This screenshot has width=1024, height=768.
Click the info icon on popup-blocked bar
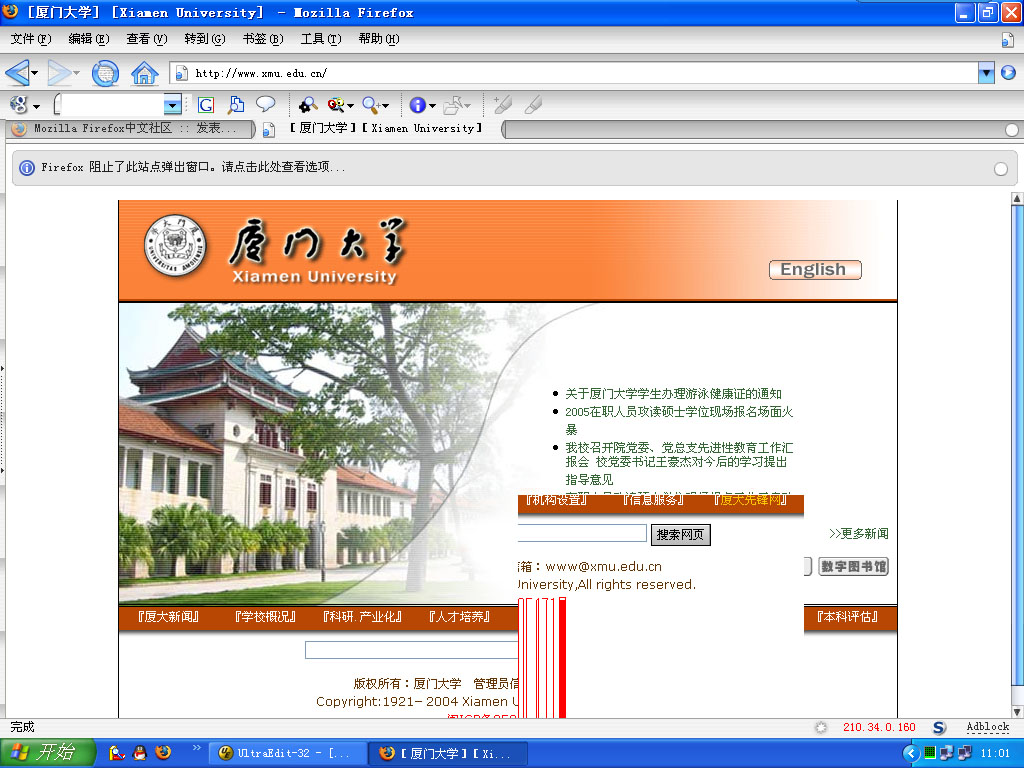click(x=27, y=168)
